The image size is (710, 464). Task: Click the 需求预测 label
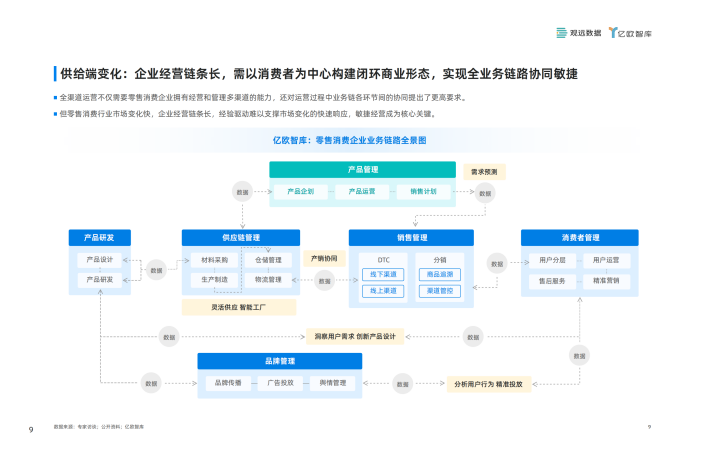484,172
